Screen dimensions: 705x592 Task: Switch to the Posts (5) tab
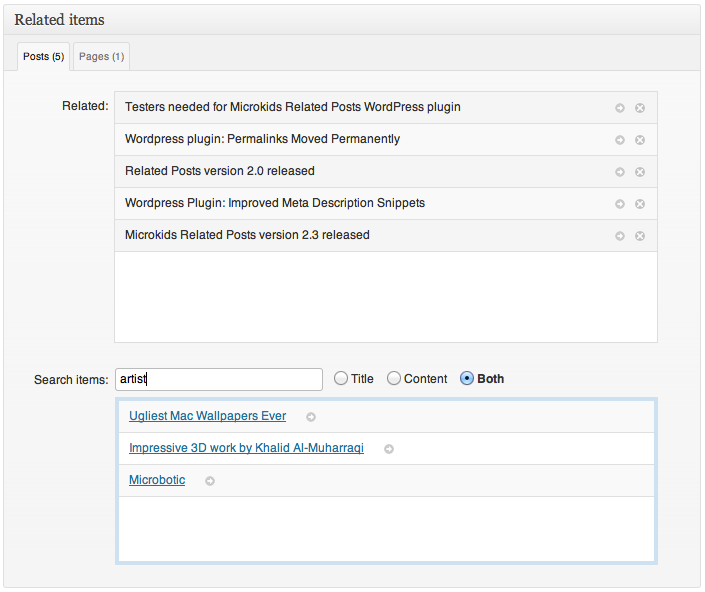tap(44, 57)
